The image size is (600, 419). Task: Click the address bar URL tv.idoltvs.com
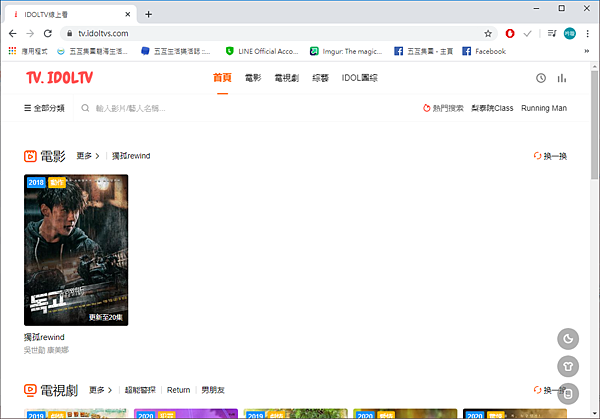tap(103, 34)
